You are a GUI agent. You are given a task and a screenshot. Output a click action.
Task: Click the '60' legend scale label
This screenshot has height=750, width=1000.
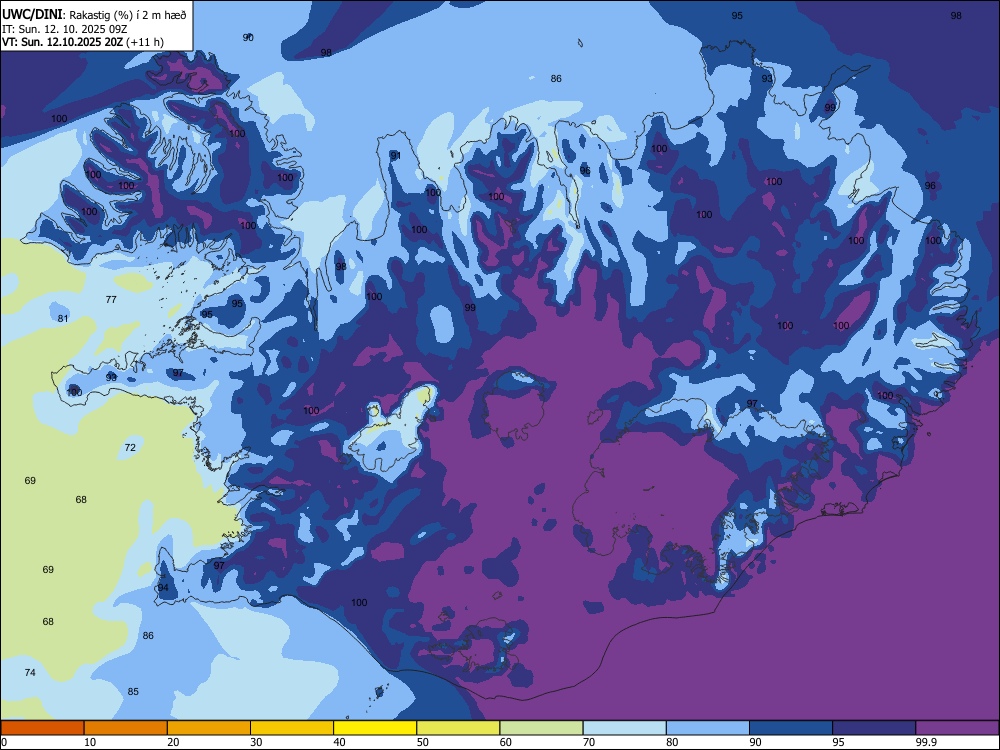506,742
